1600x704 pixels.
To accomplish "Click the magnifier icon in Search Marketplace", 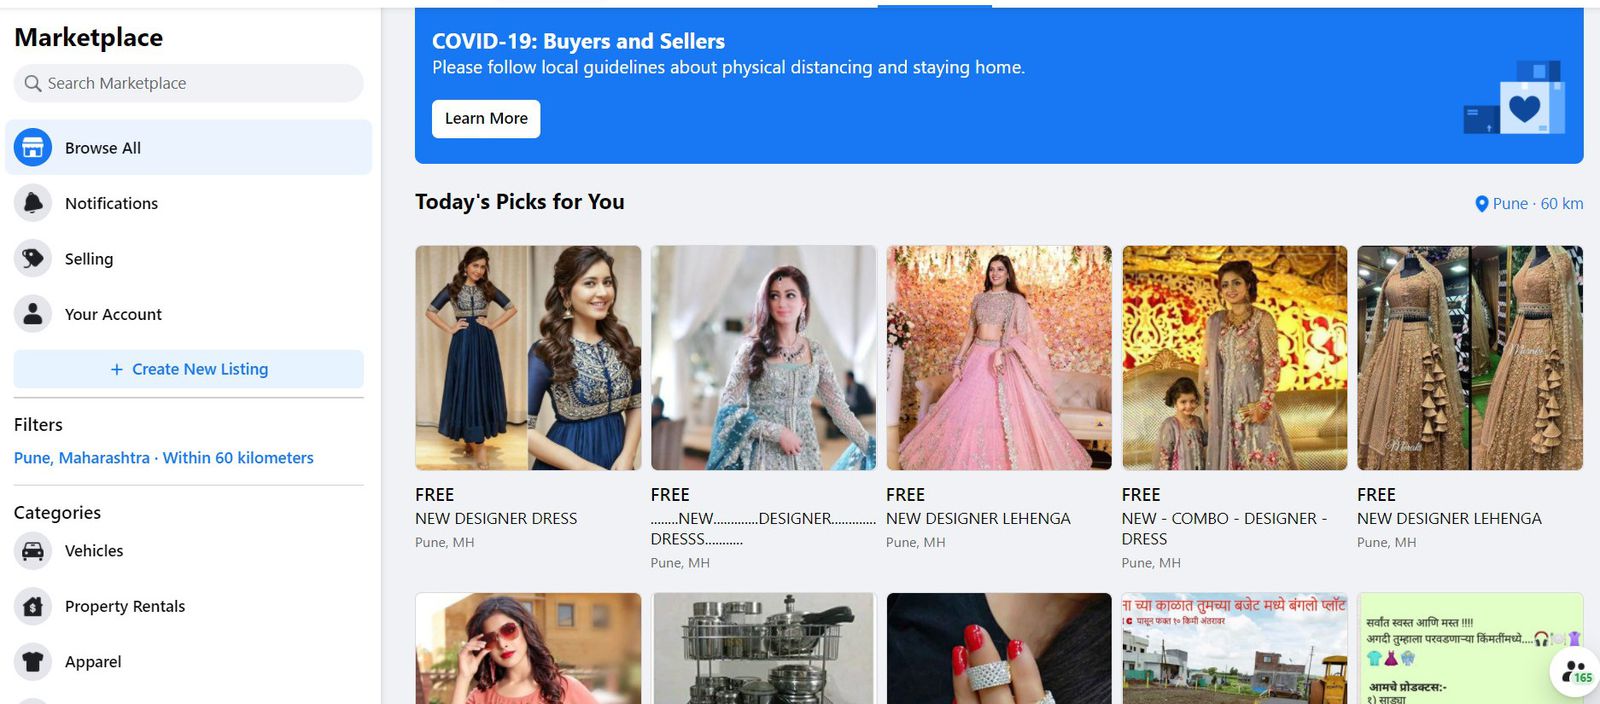I will tap(33, 84).
